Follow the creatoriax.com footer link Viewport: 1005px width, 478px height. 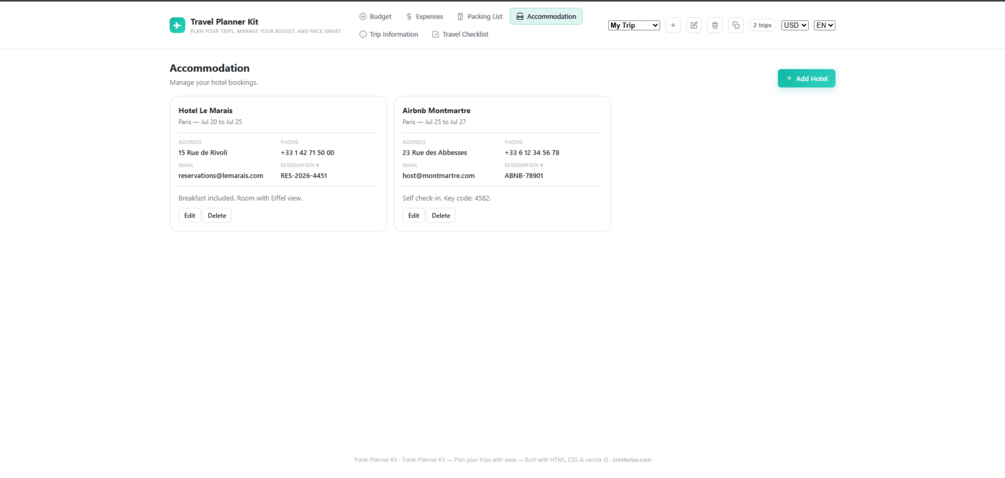(x=631, y=459)
